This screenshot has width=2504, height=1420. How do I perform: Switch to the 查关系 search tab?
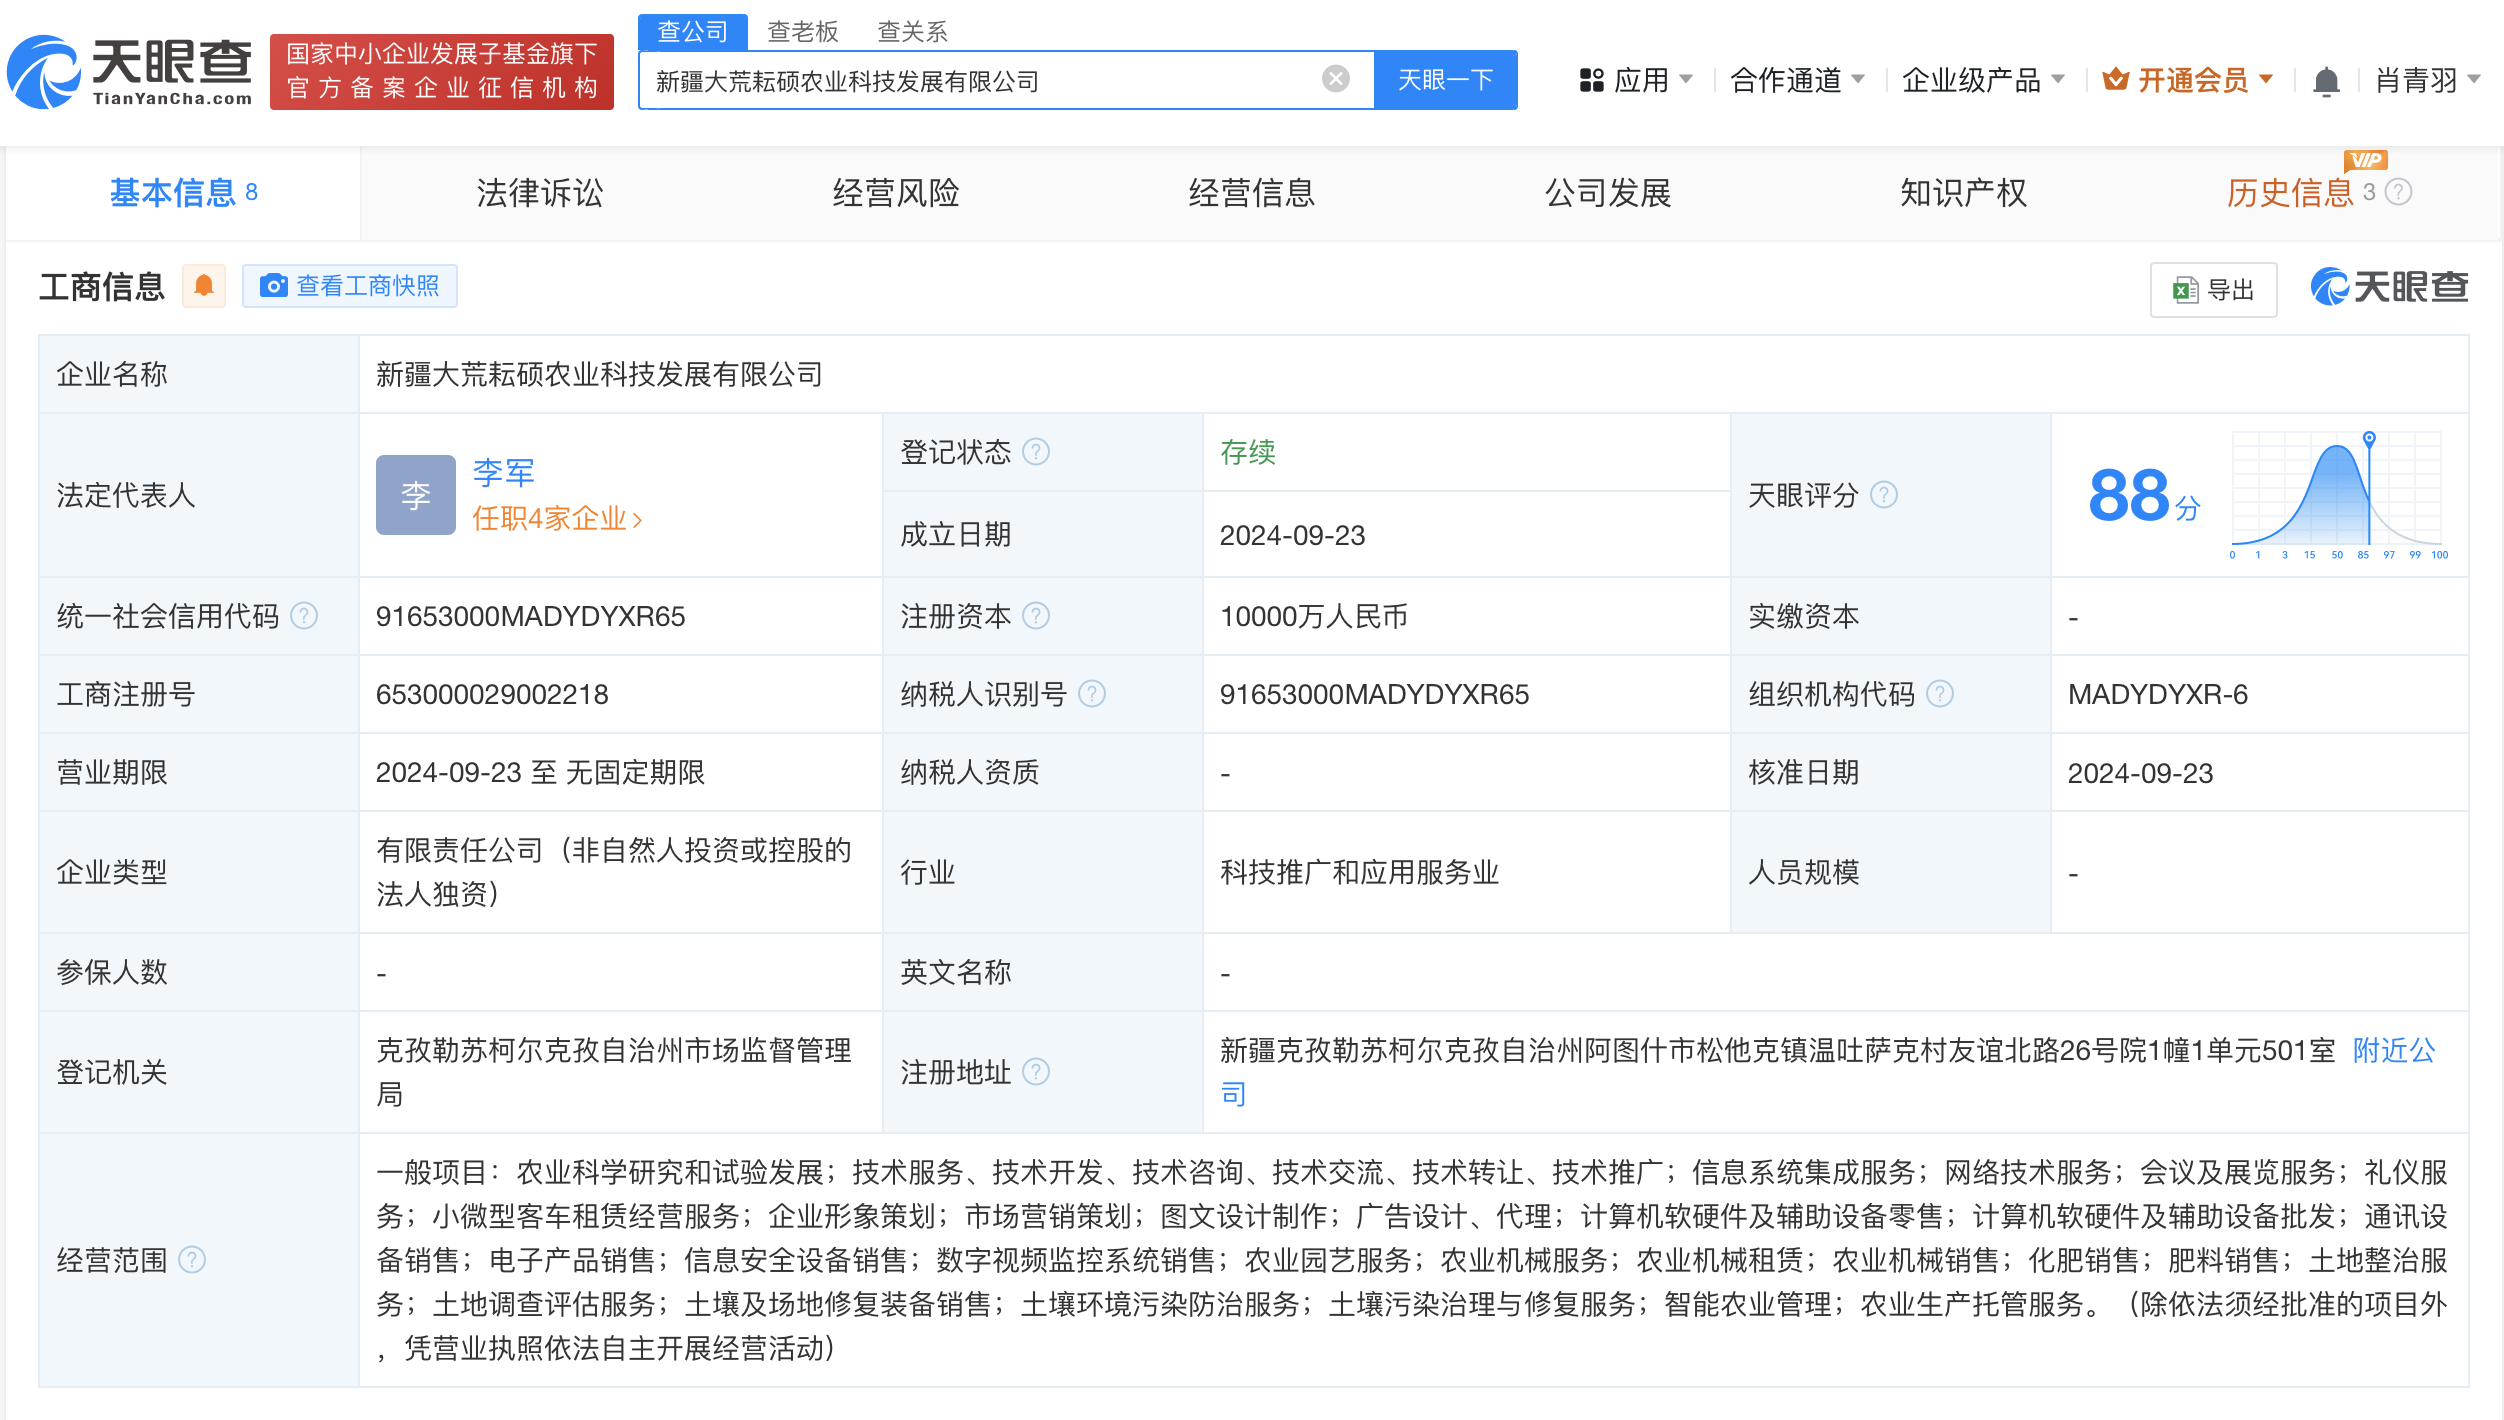[x=912, y=32]
